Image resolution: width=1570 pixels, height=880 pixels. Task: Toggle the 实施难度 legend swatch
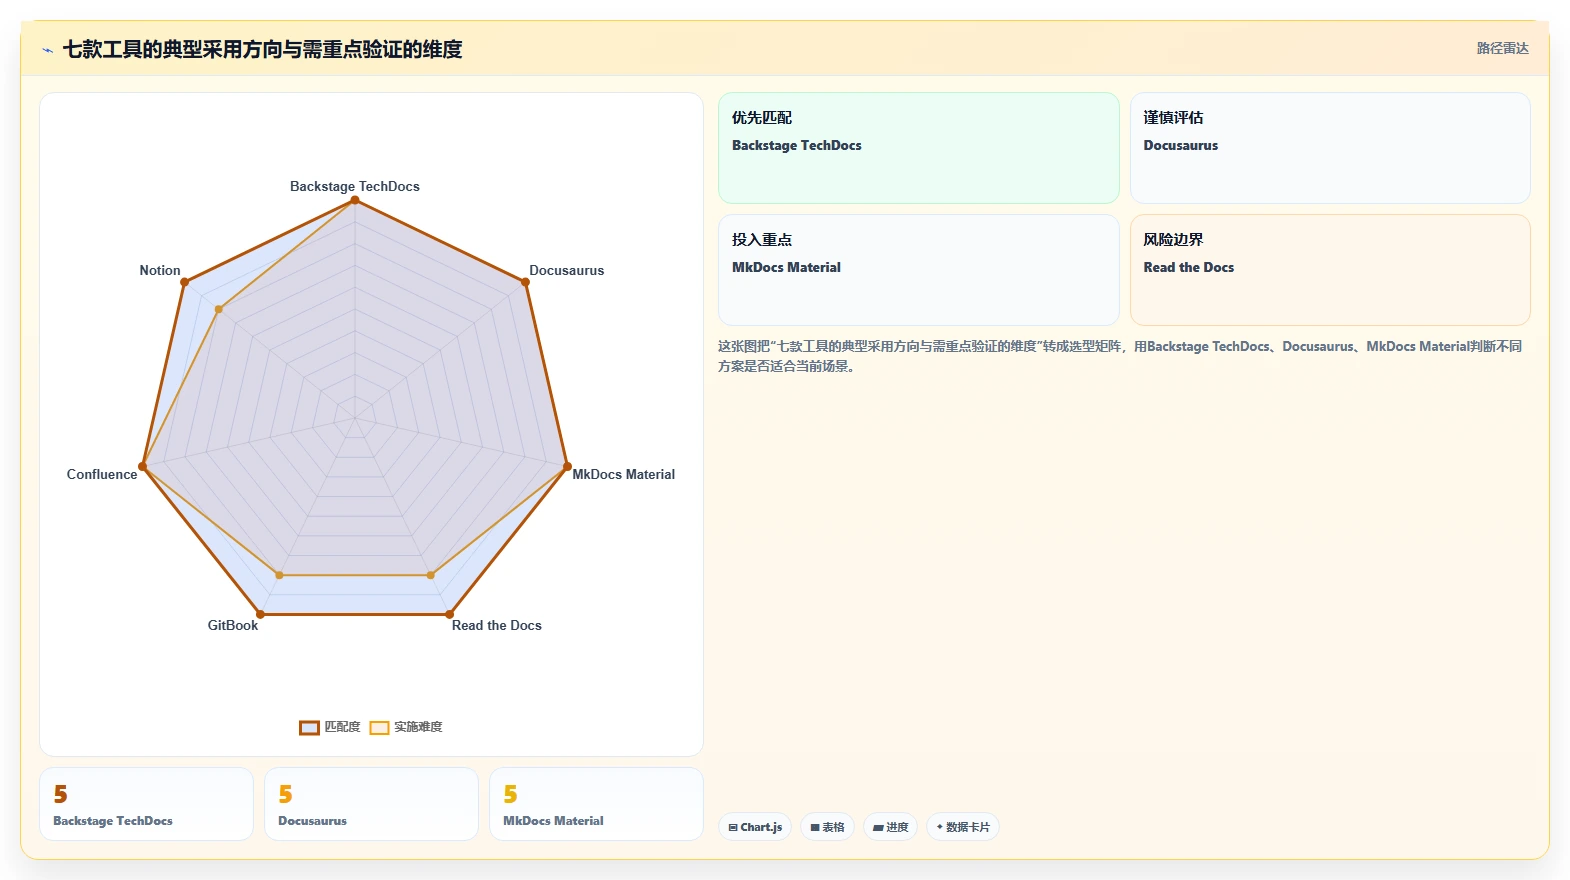[x=379, y=728]
